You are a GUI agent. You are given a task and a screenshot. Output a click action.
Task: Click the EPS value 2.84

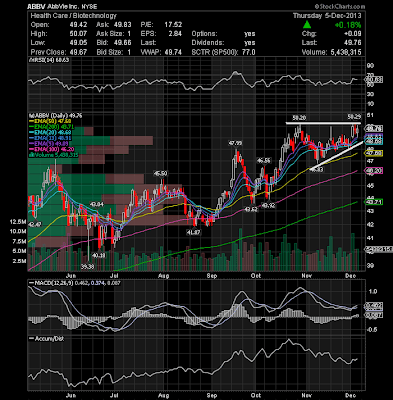click(x=175, y=34)
